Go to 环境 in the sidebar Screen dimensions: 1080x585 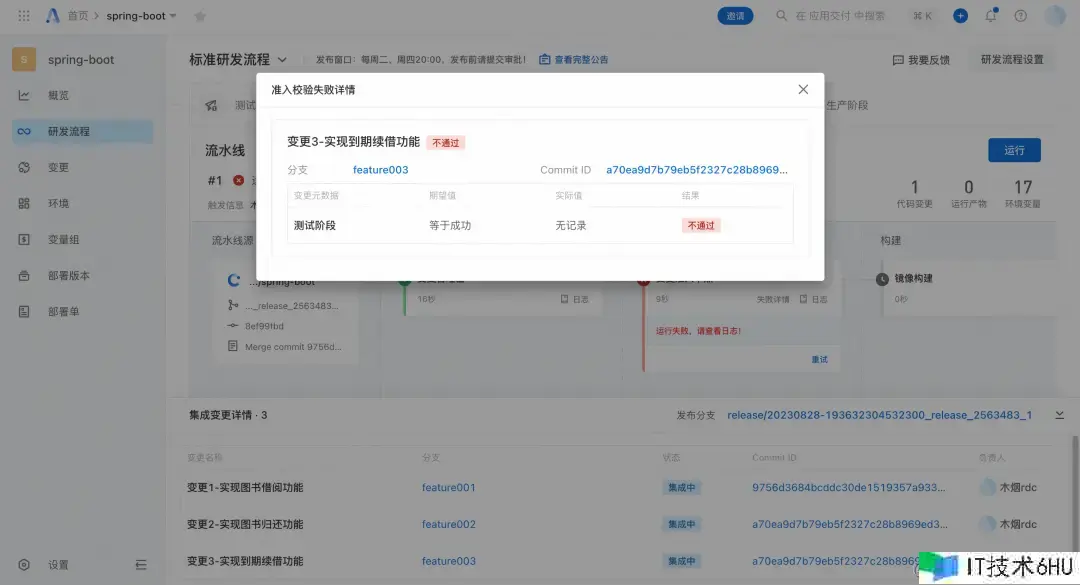click(58, 203)
